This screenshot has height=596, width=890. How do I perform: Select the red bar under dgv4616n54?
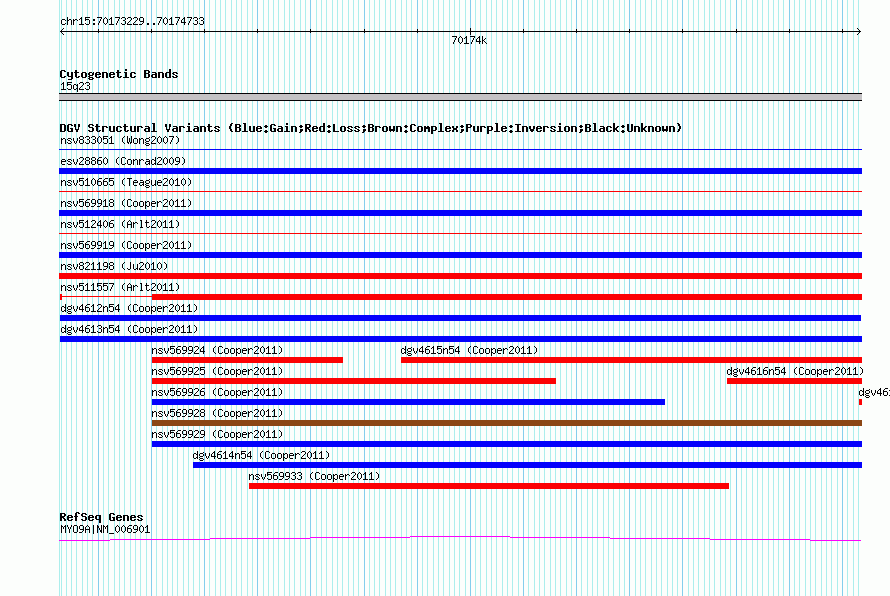[795, 381]
